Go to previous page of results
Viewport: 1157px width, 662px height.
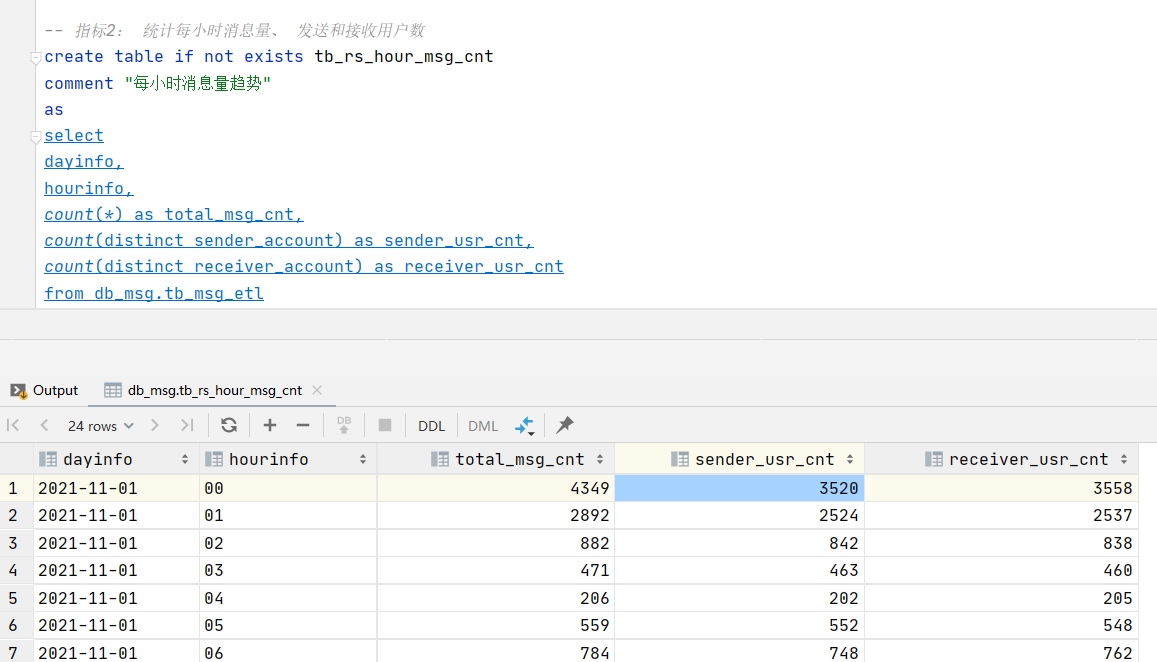click(44, 425)
